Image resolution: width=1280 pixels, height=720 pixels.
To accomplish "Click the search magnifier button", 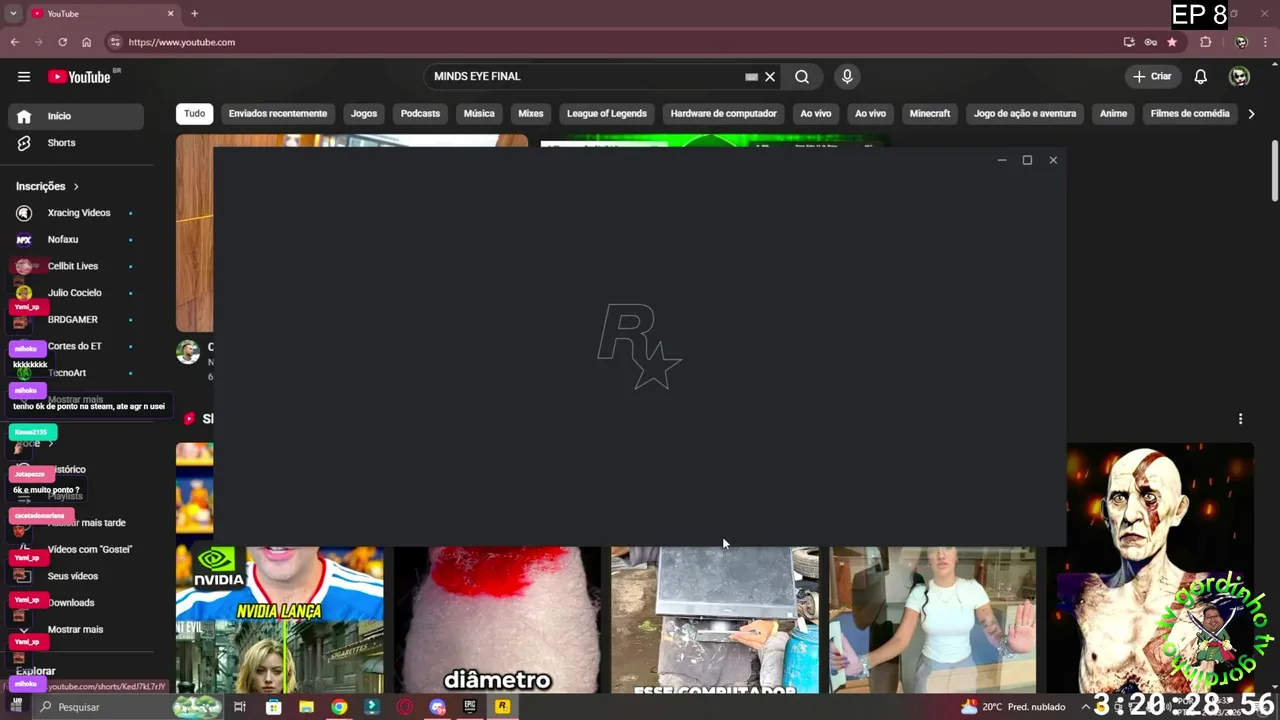I will coord(802,77).
